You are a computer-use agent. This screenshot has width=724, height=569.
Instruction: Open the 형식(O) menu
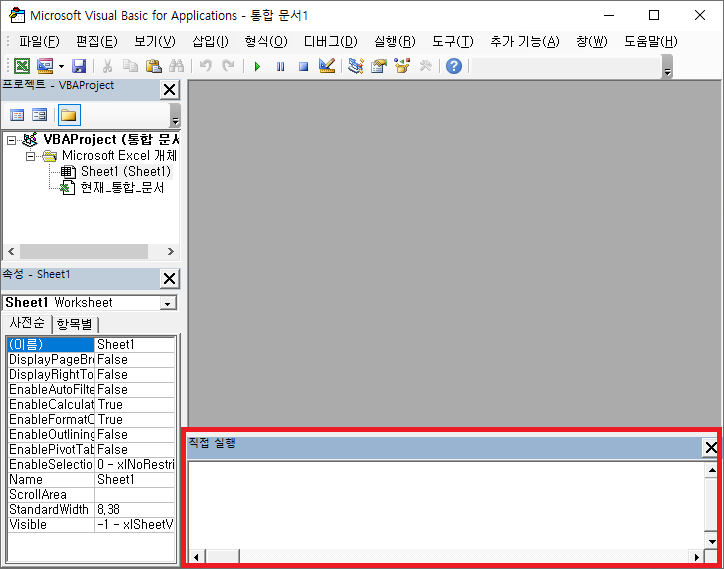(265, 42)
